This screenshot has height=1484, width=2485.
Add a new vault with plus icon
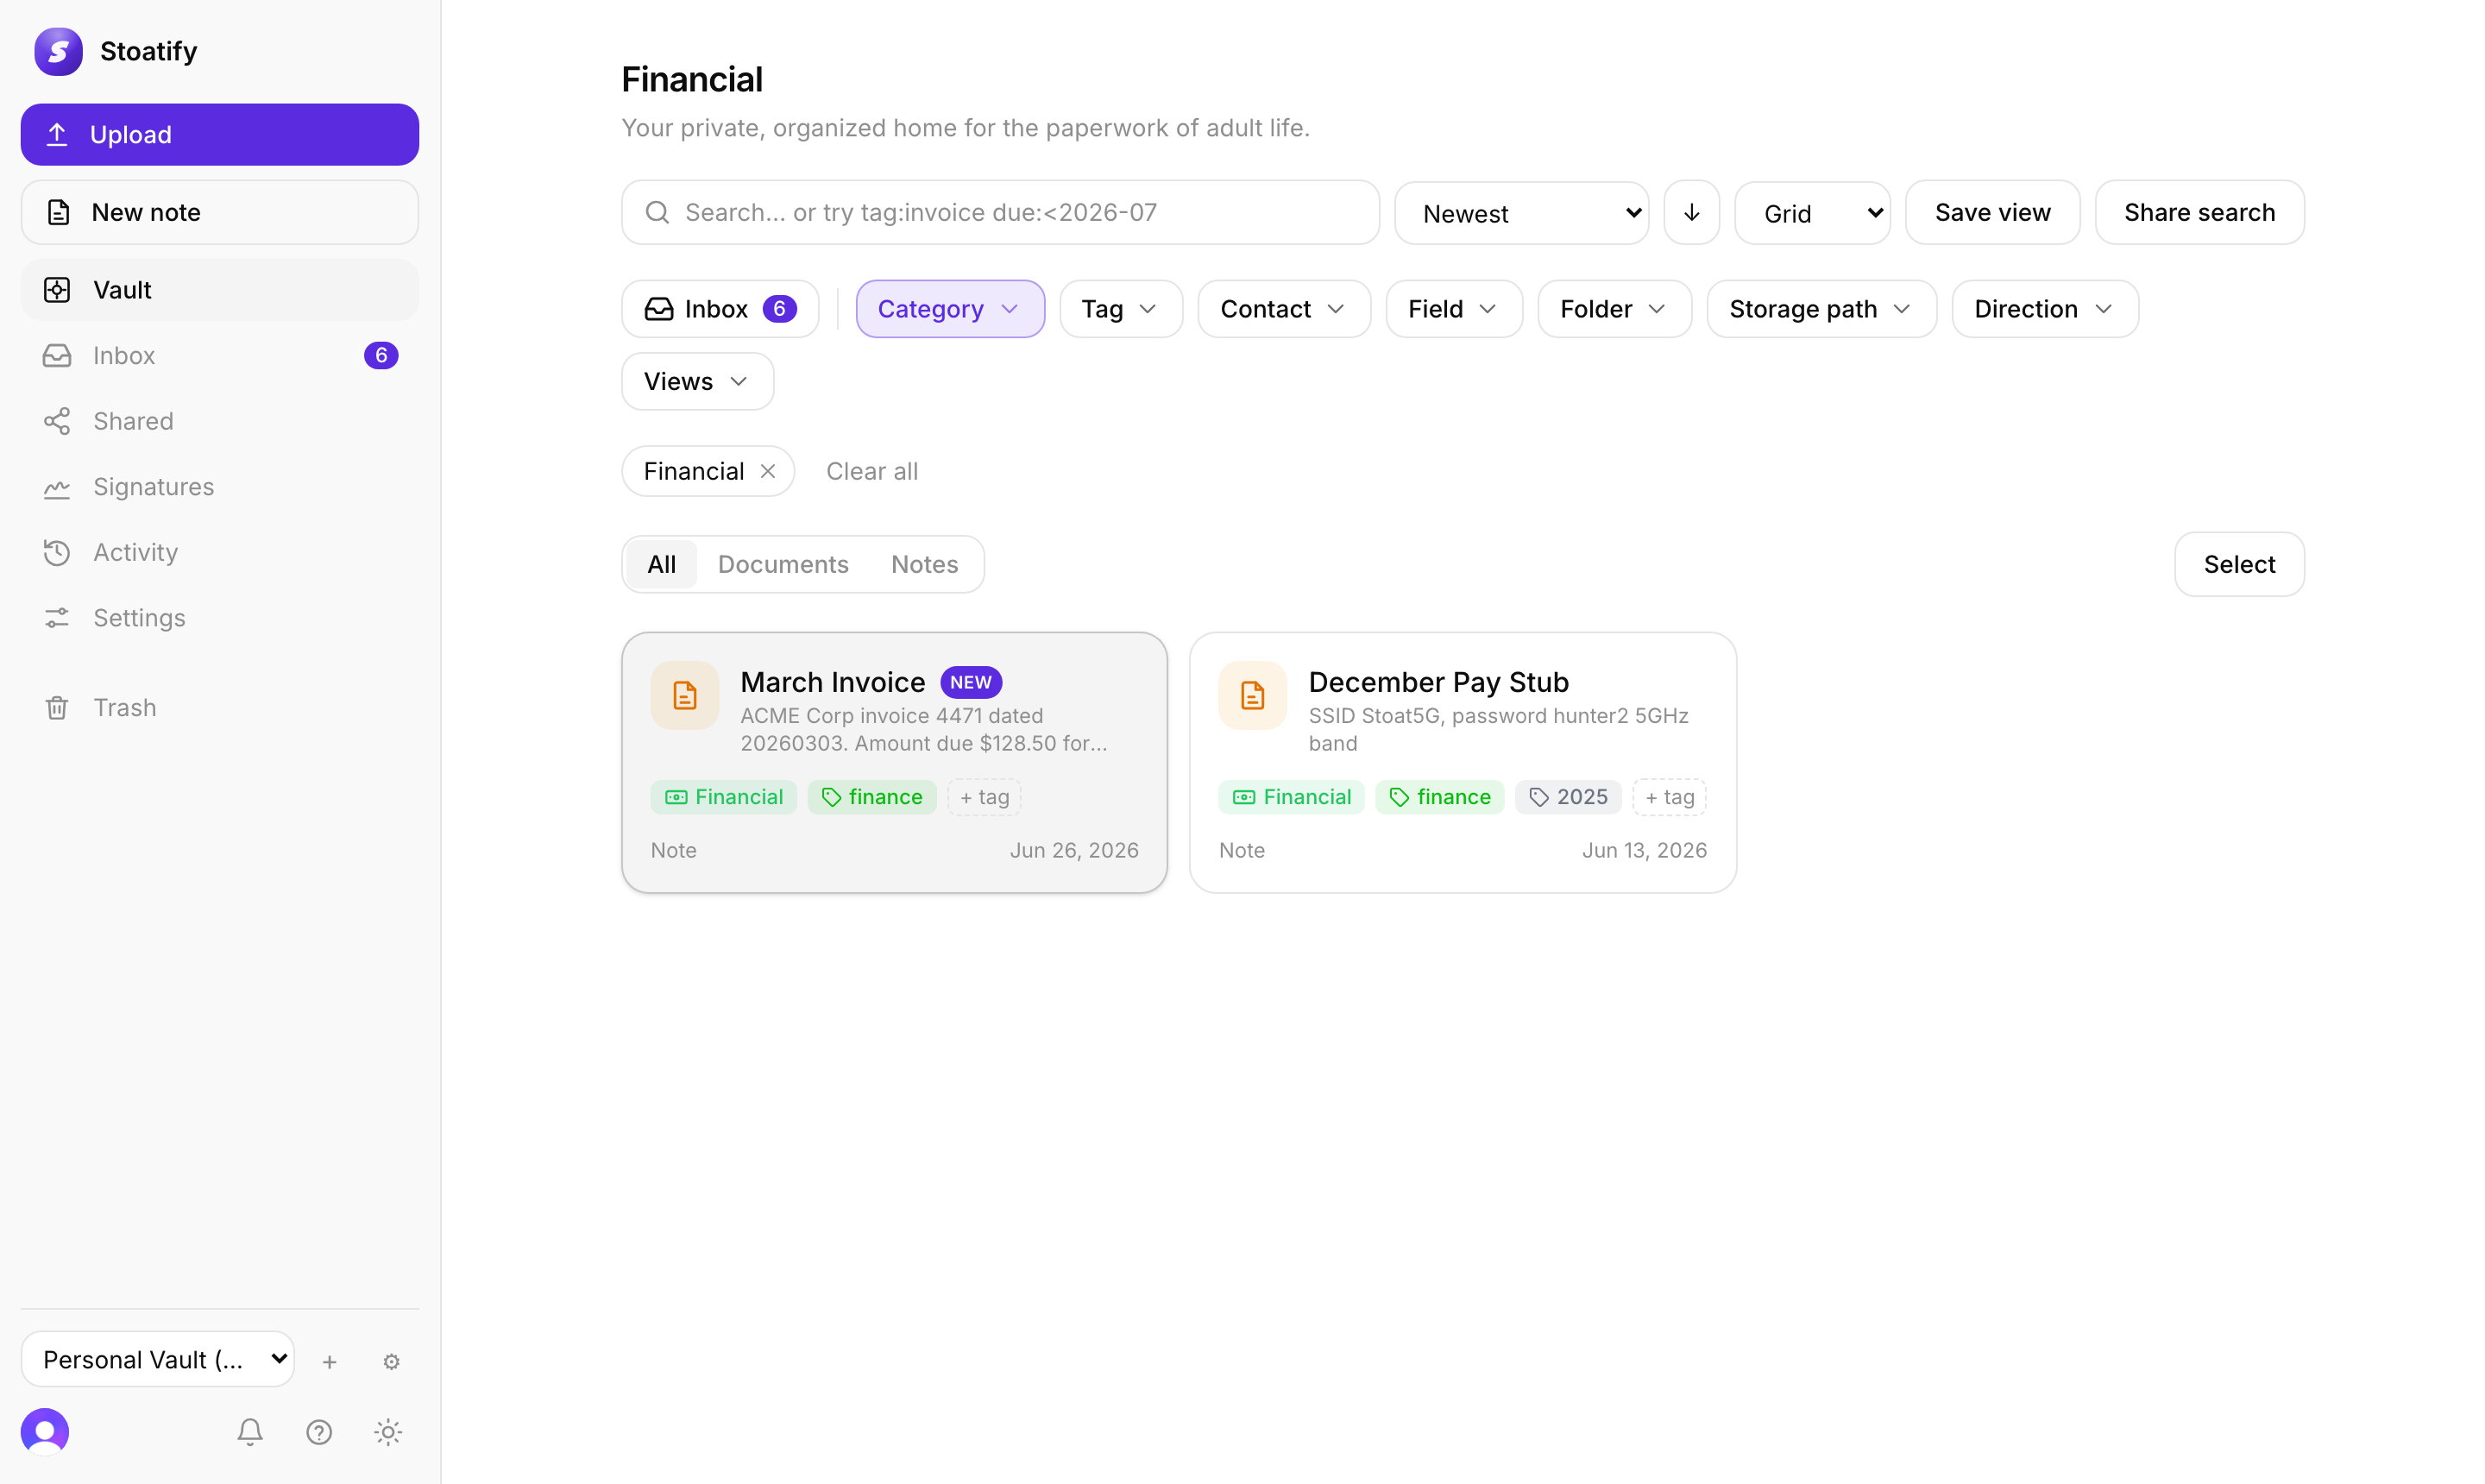329,1361
